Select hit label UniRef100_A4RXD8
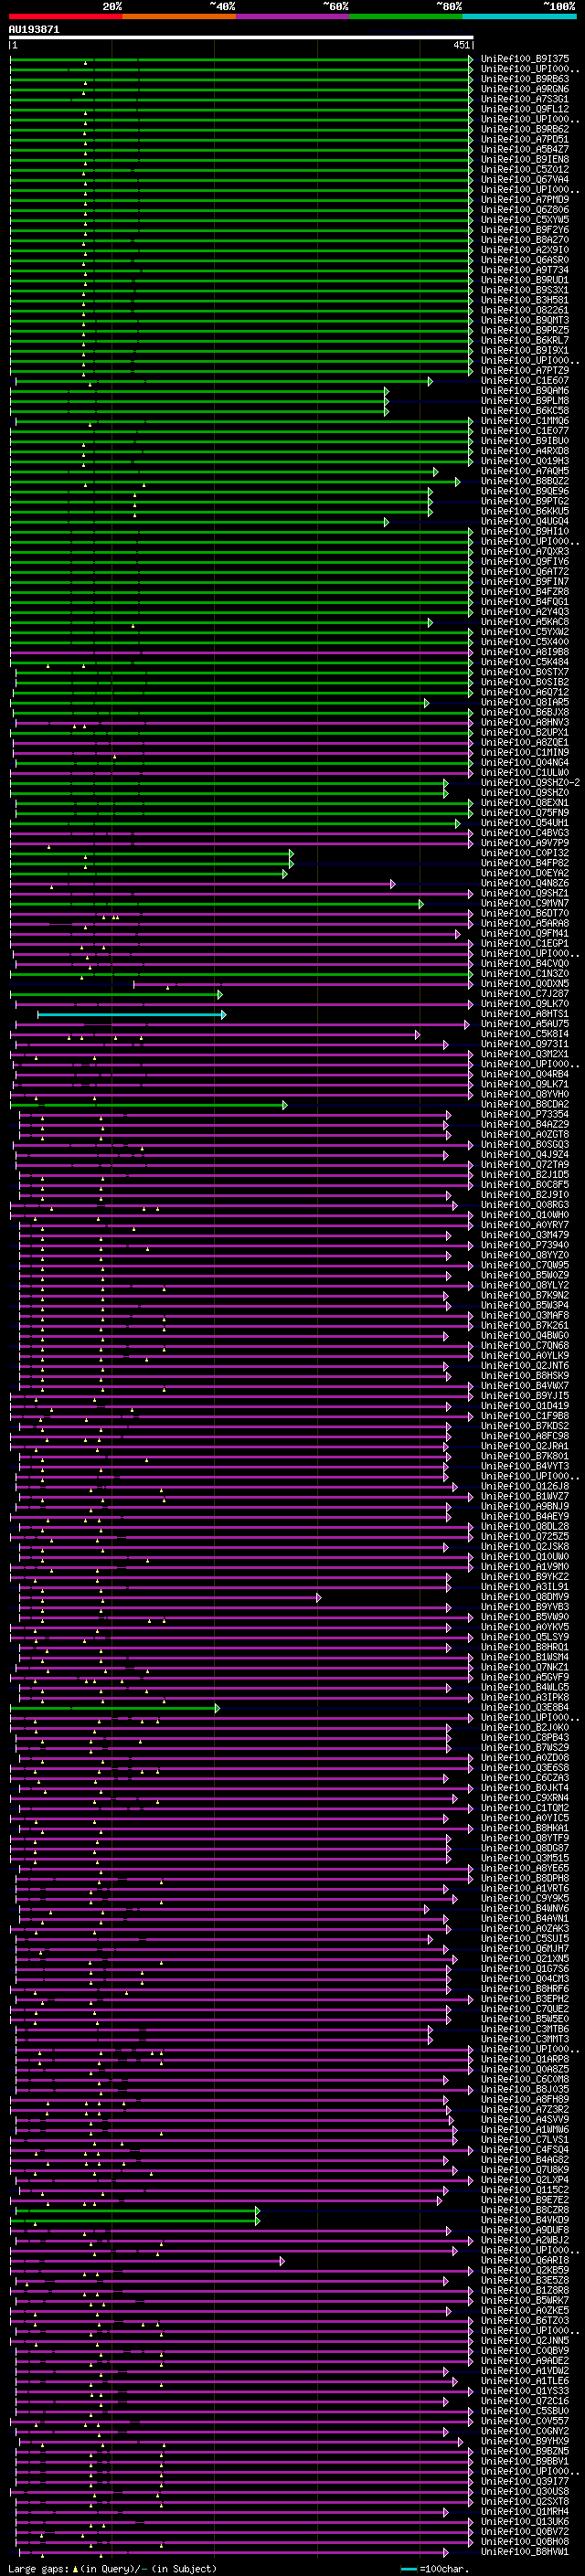This screenshot has height=2576, width=585. tap(525, 451)
